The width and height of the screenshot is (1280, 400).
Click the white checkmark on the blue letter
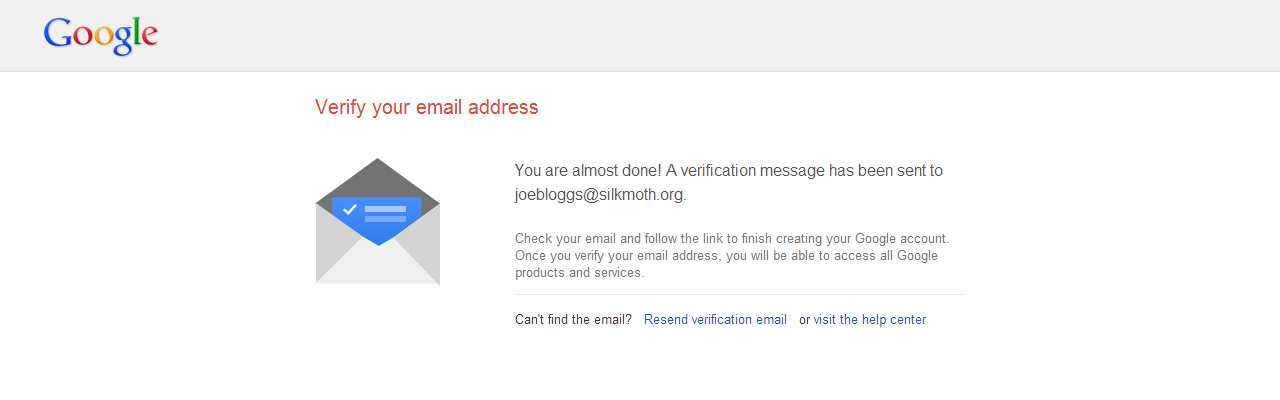click(349, 210)
